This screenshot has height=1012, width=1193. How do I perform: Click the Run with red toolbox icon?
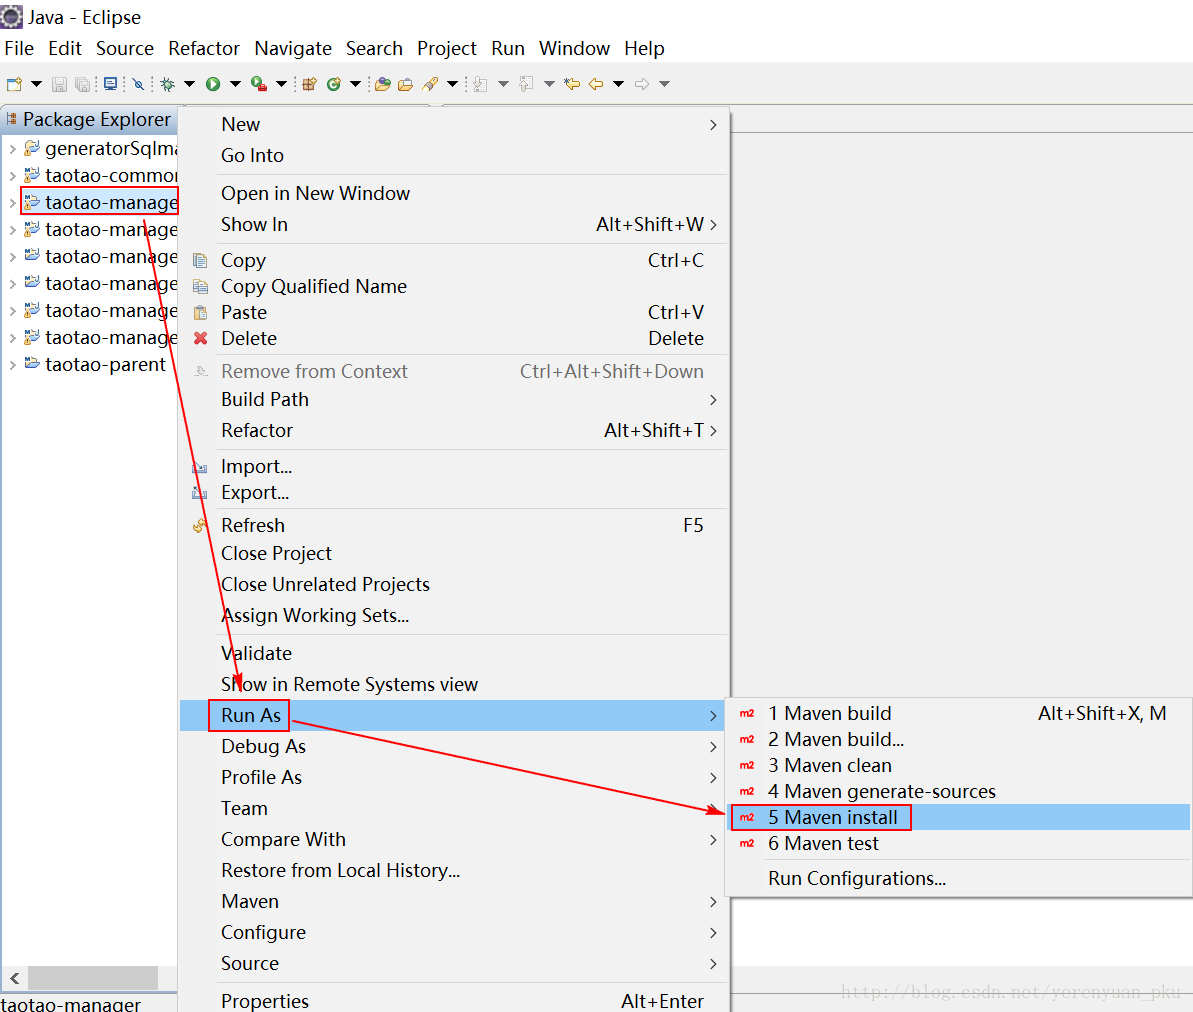click(259, 84)
